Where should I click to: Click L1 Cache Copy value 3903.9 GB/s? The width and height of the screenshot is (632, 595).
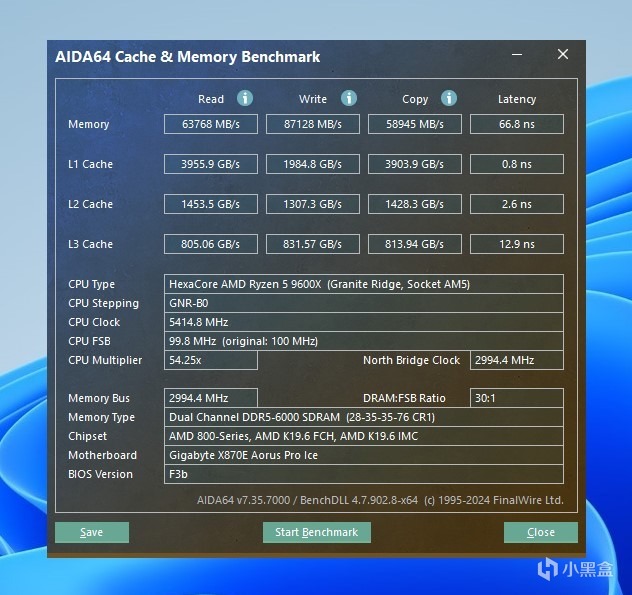pyautogui.click(x=415, y=164)
